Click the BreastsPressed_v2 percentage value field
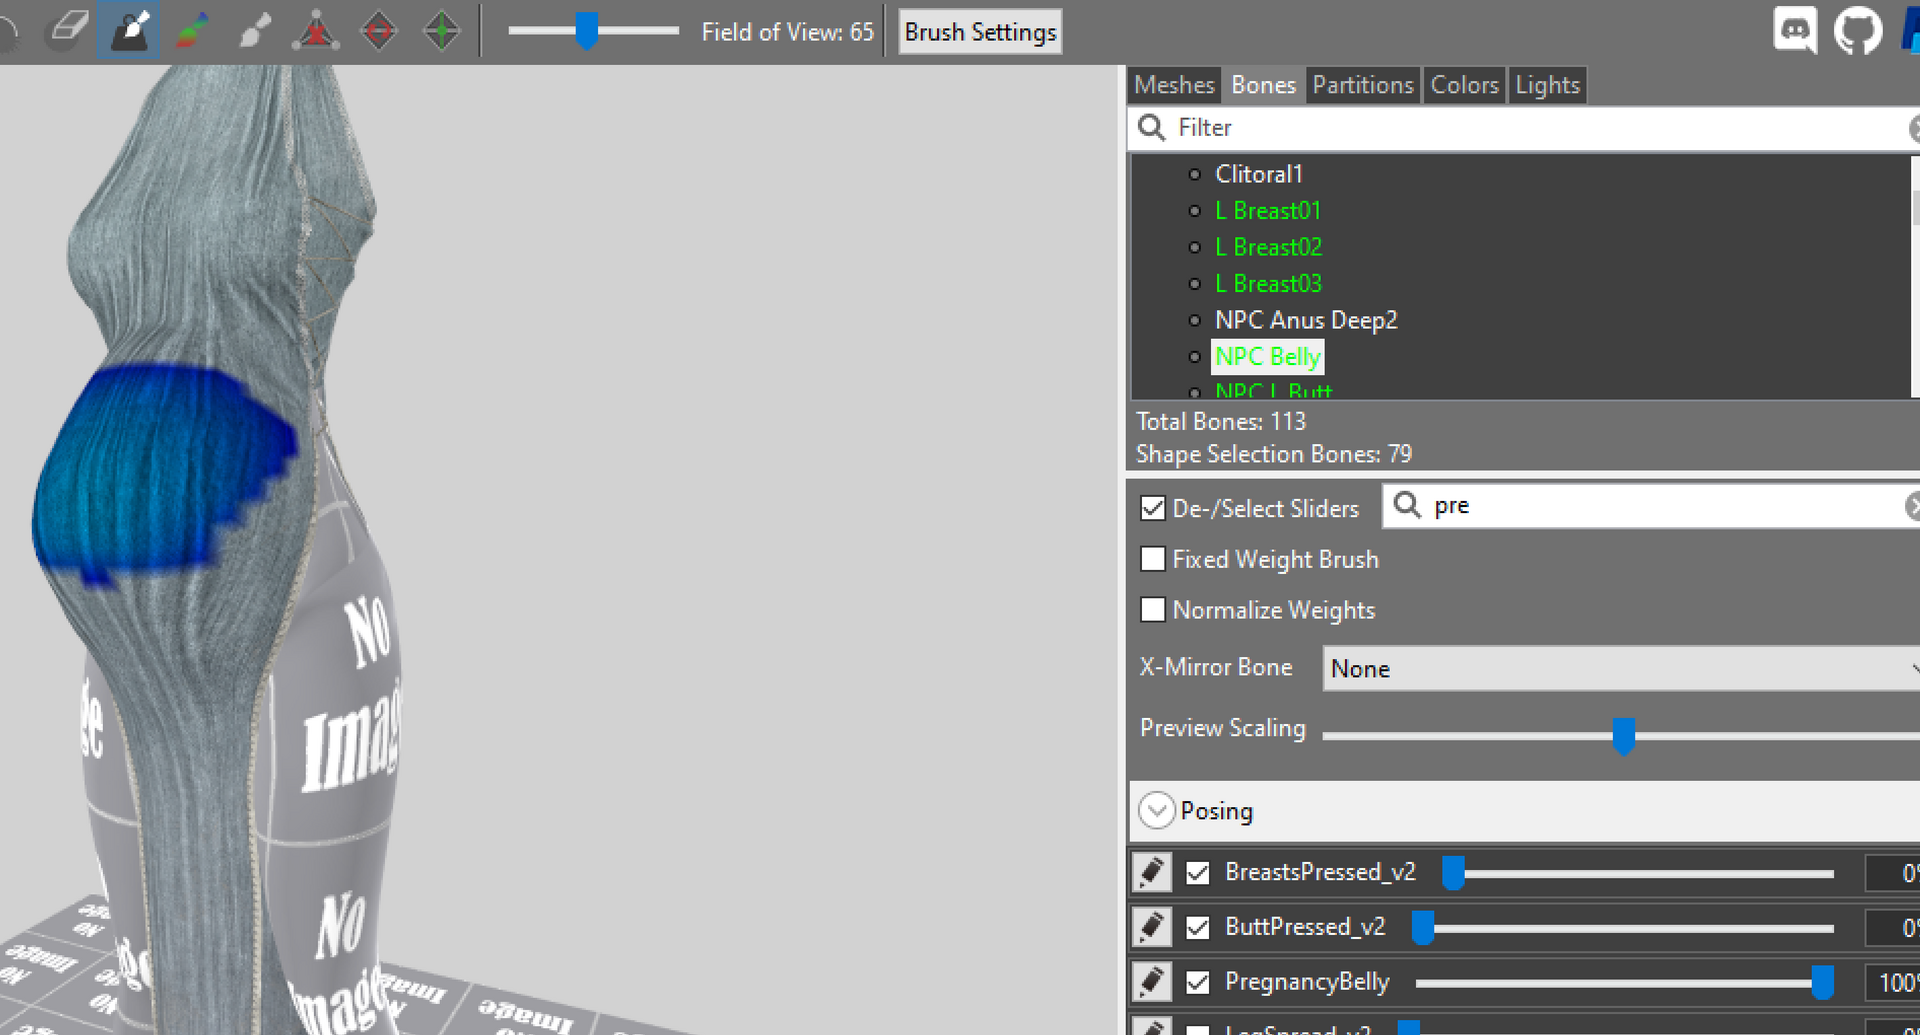This screenshot has width=1920, height=1035. 1892,873
